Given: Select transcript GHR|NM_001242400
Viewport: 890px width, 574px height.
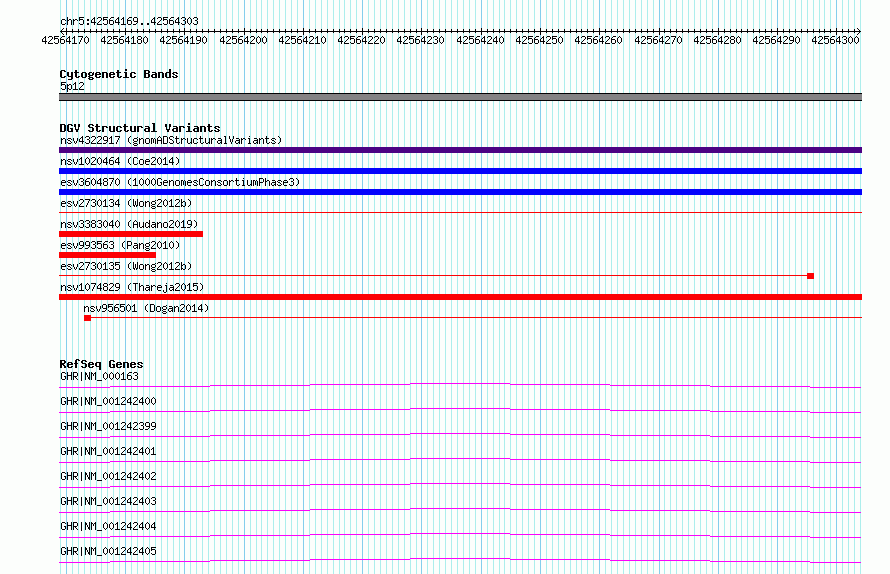Looking at the screenshot, I should click(108, 401).
